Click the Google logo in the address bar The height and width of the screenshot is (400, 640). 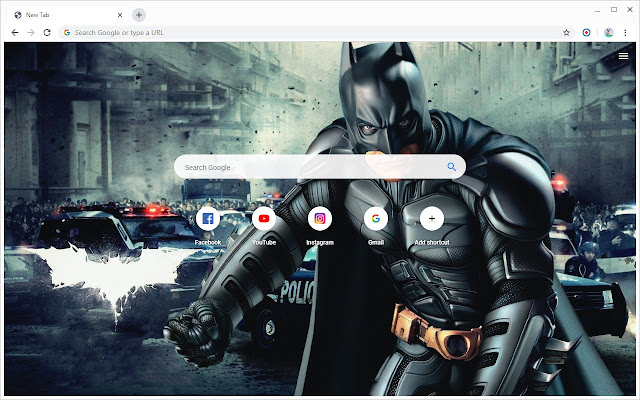67,33
